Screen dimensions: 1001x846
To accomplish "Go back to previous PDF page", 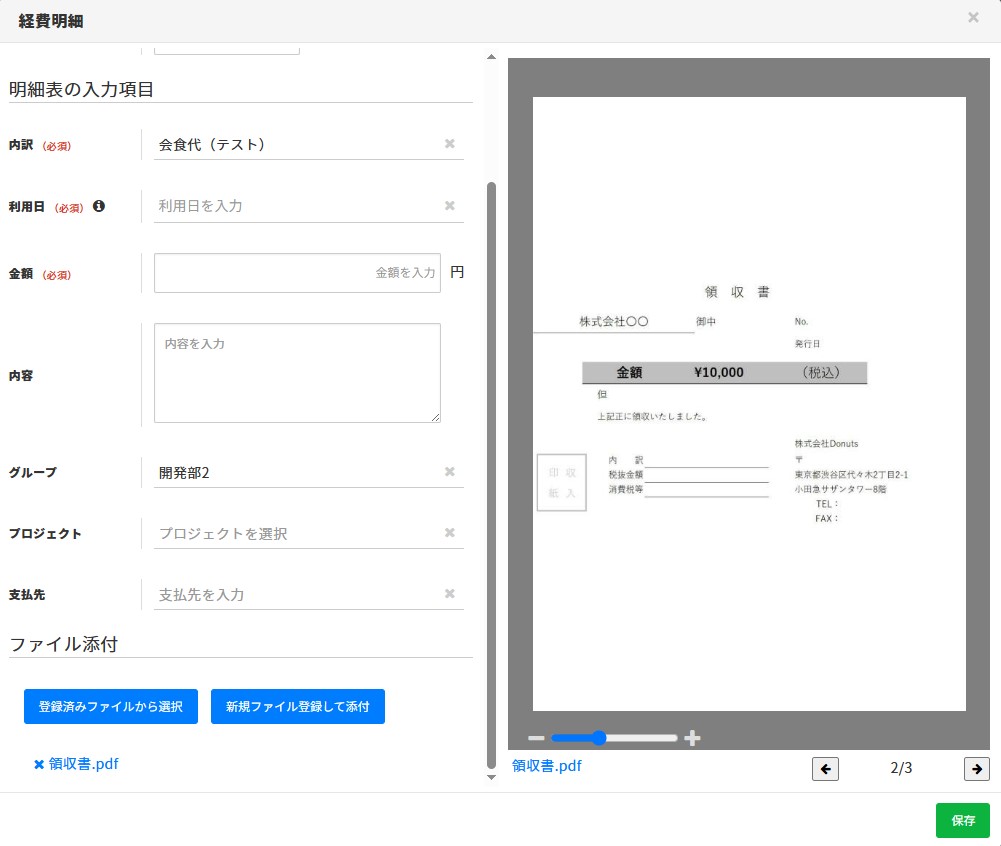I will [825, 769].
